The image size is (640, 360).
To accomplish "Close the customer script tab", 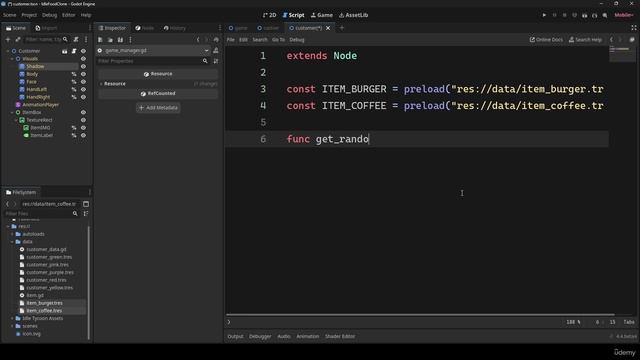I will pyautogui.click(x=328, y=28).
